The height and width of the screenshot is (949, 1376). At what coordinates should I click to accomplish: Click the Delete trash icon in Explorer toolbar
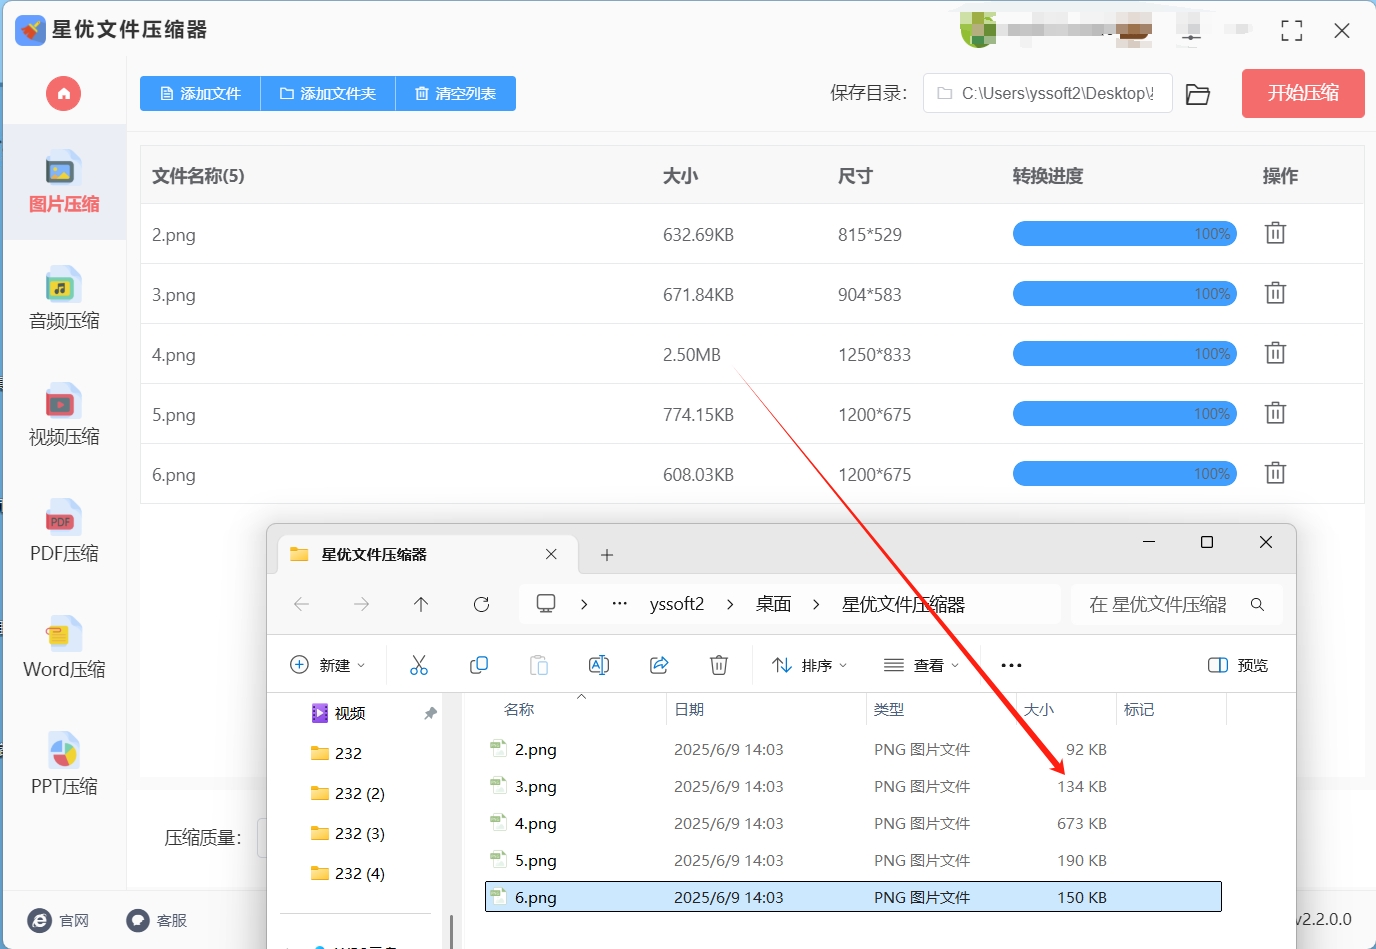point(719,665)
